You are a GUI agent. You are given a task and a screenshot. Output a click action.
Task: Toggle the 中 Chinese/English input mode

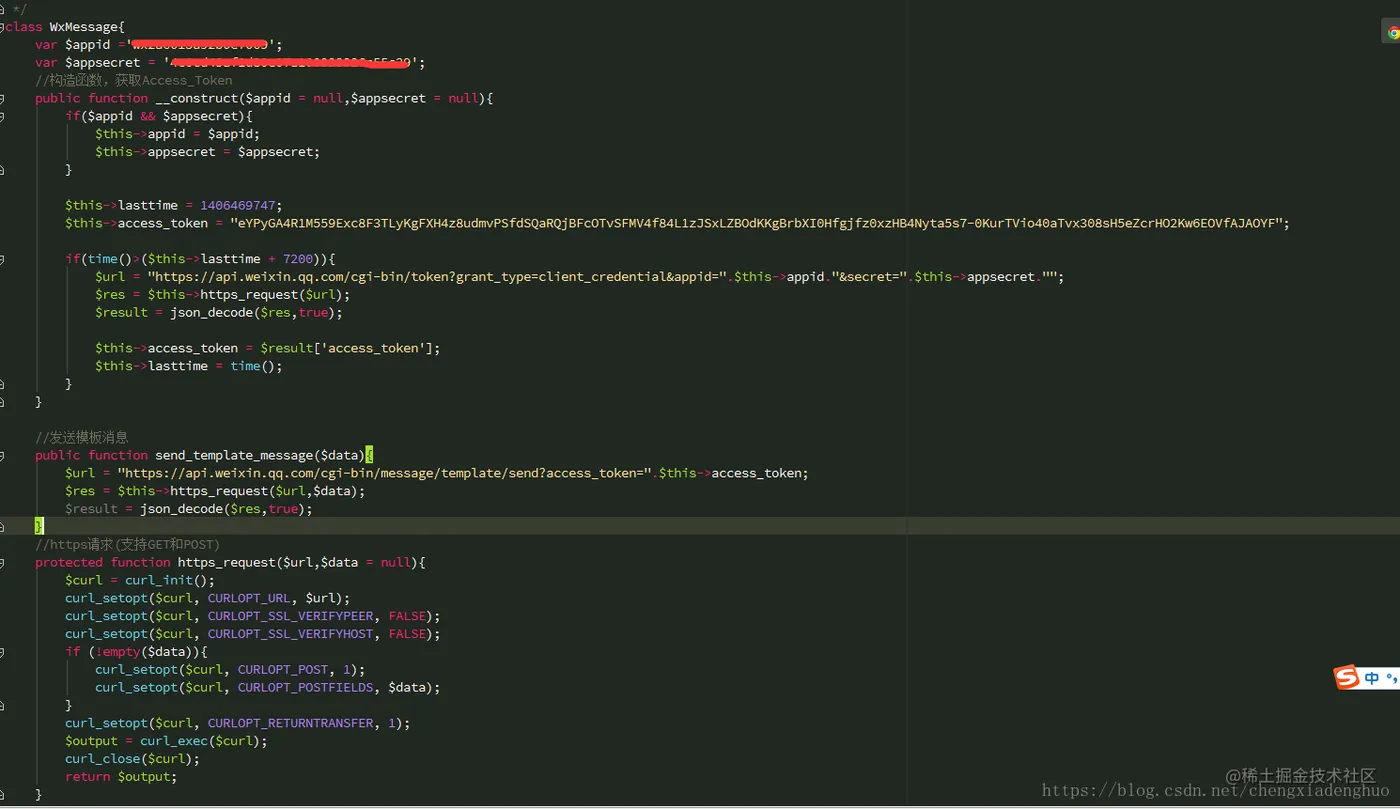[x=1371, y=678]
